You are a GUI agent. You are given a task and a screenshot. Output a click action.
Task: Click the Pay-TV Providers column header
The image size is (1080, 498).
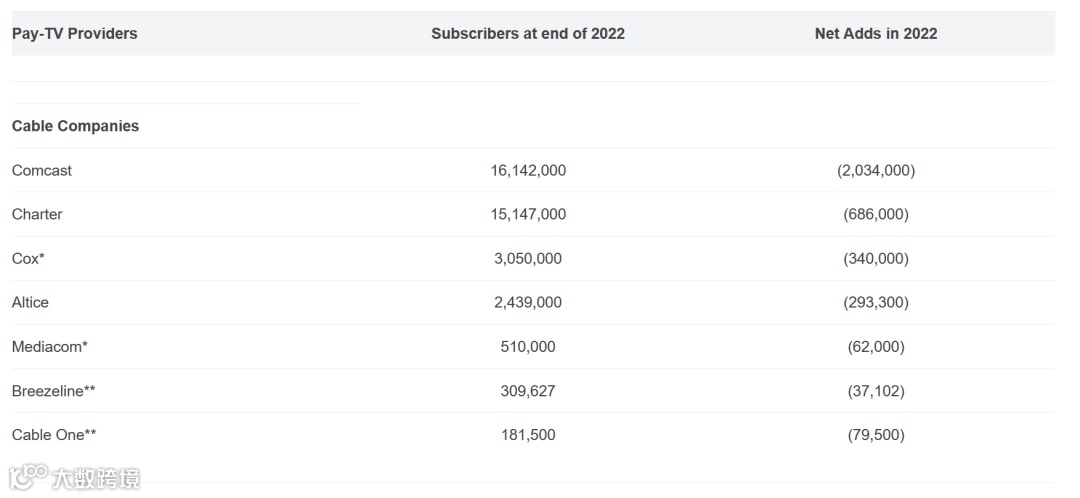[75, 33]
